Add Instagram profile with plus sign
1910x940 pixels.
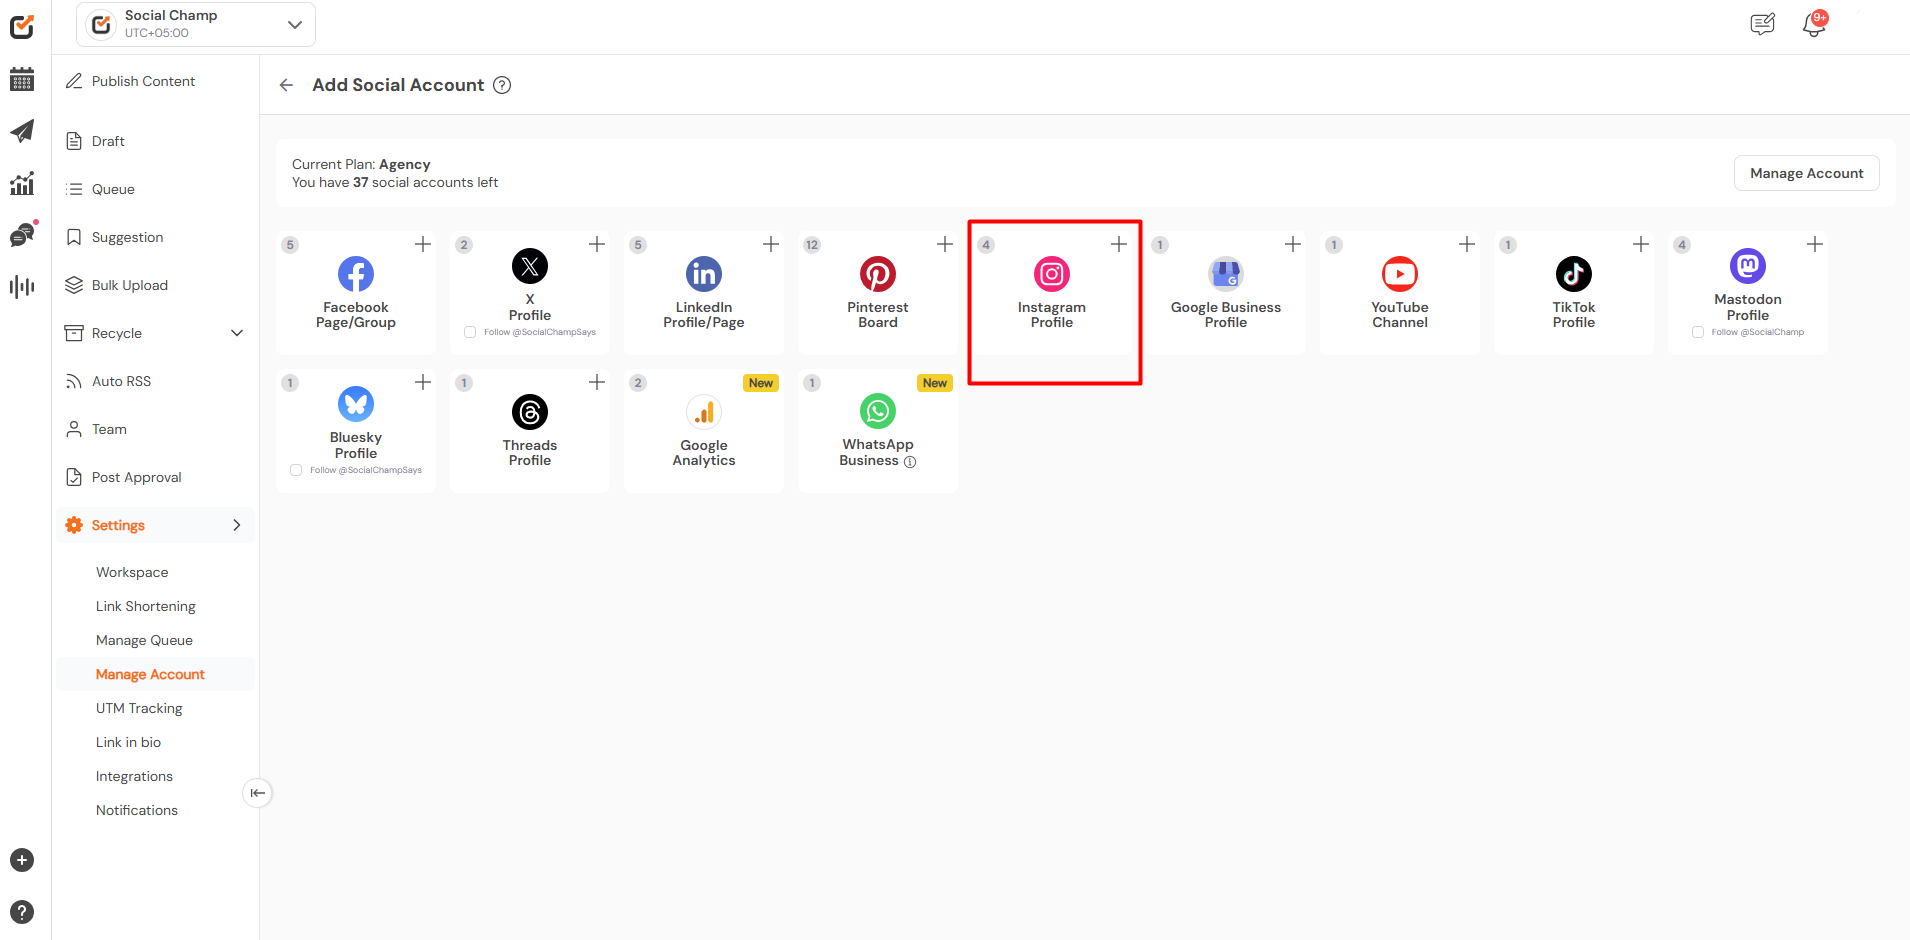(x=1119, y=244)
